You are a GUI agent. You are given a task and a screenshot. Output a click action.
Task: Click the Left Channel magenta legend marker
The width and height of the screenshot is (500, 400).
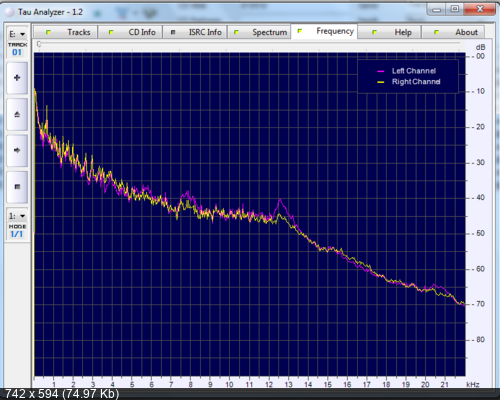click(380, 71)
